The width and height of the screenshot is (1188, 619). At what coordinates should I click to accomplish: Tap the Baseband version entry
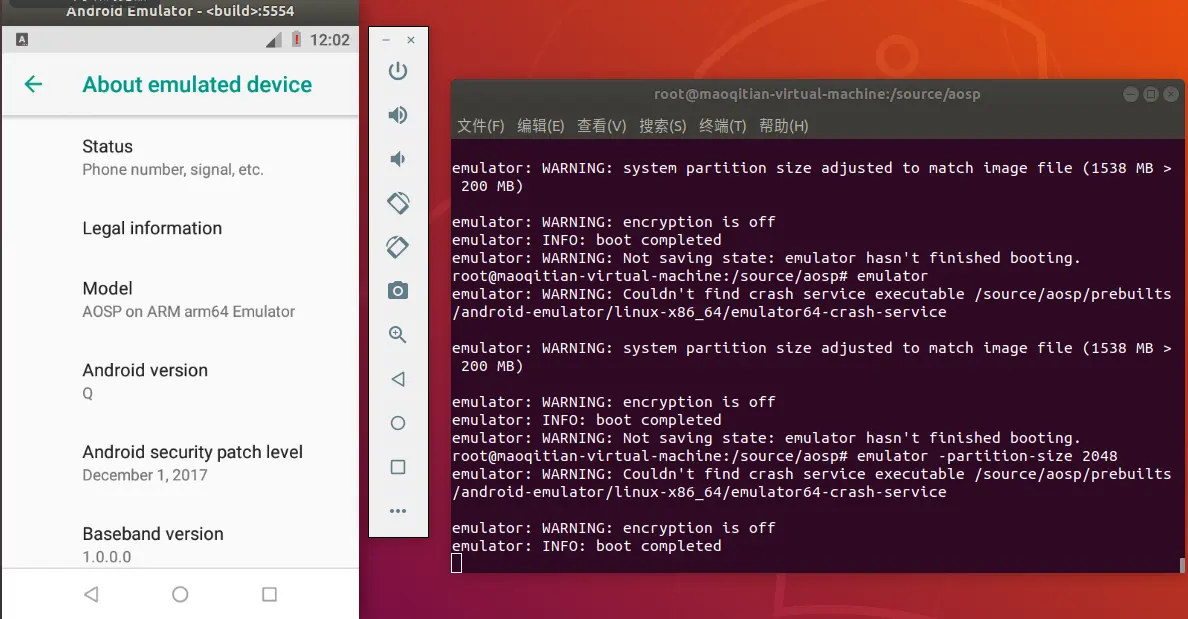(180, 544)
